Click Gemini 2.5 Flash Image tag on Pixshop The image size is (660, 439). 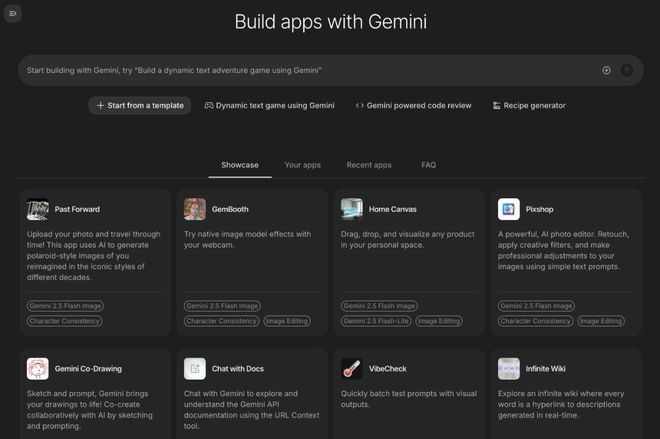536,306
